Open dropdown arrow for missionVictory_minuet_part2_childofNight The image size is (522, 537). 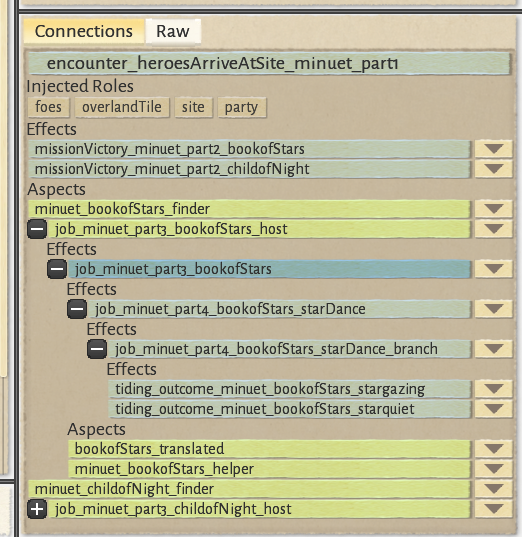tap(494, 169)
